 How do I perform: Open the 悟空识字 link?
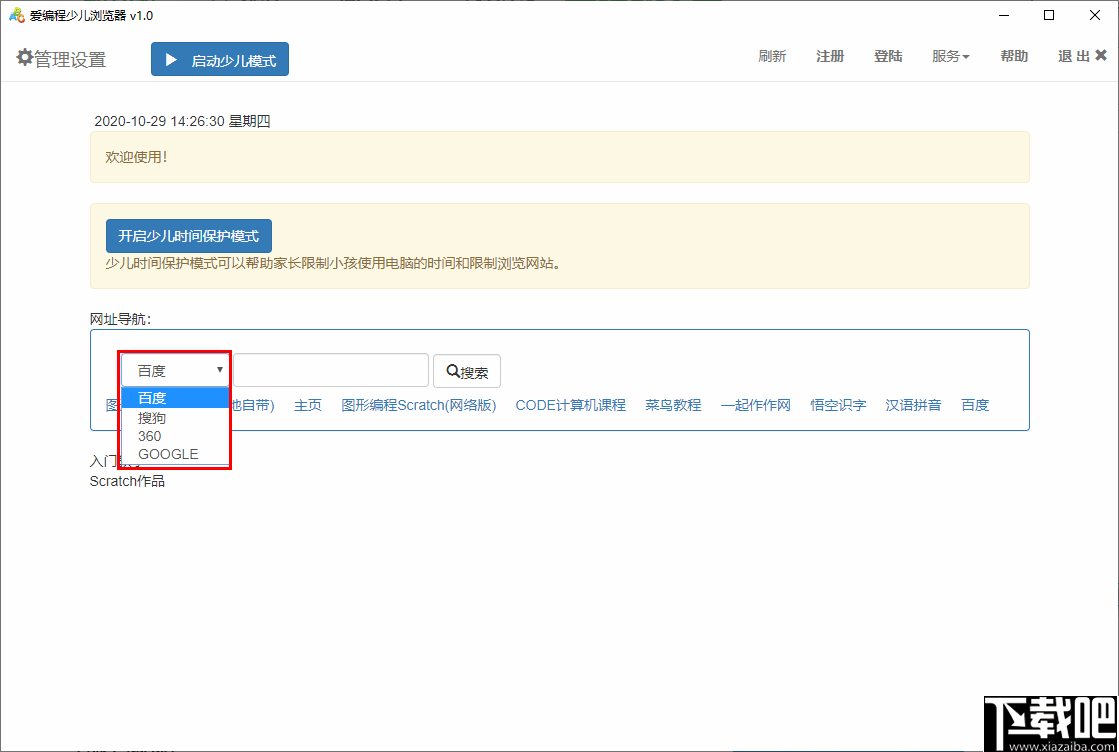(839, 405)
